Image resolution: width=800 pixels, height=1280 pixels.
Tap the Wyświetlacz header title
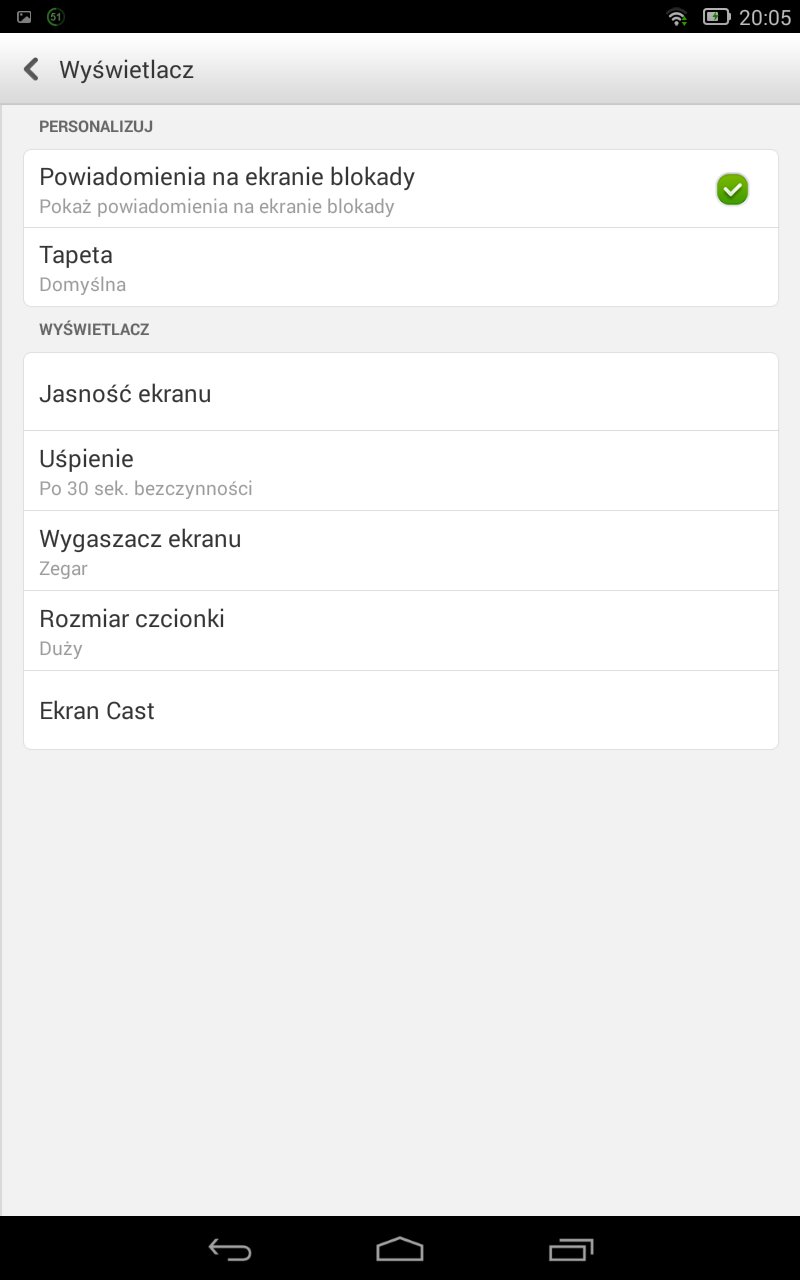(126, 69)
